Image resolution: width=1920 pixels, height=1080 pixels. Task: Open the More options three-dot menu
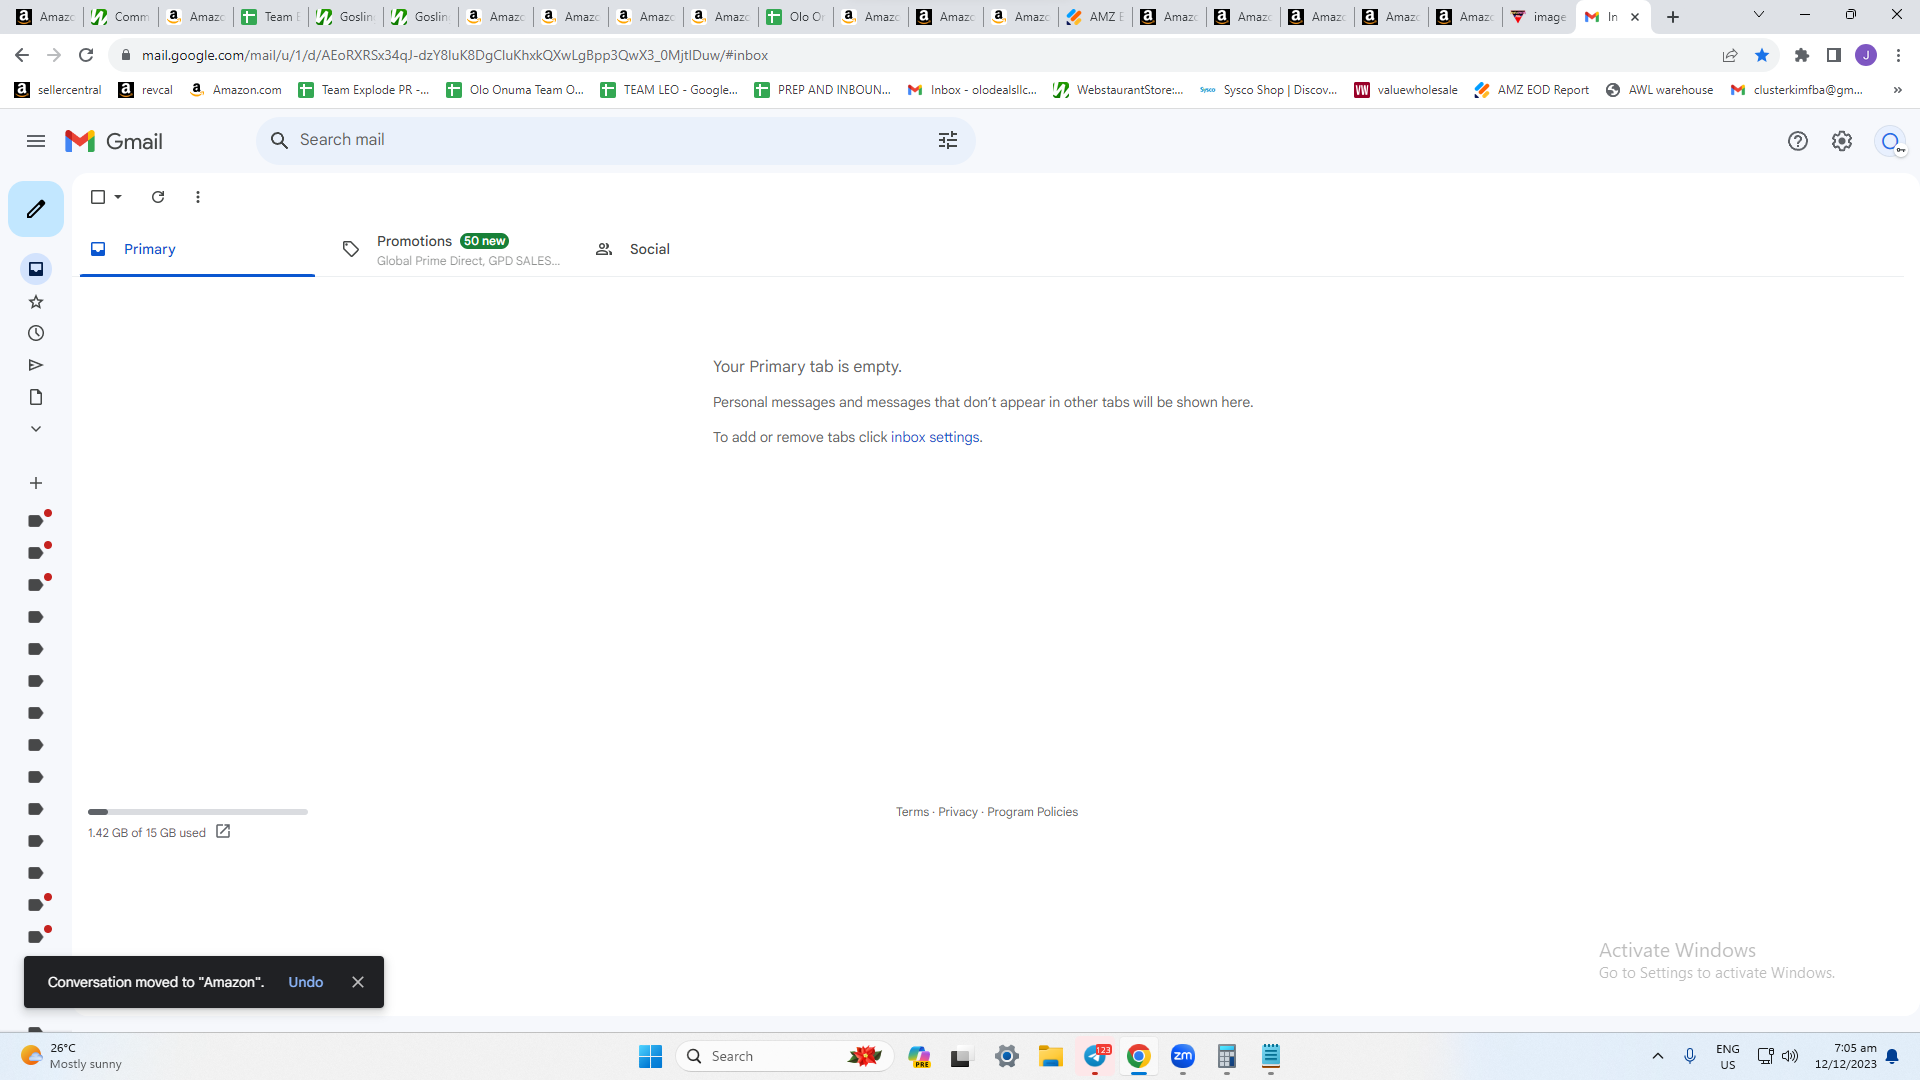tap(198, 197)
